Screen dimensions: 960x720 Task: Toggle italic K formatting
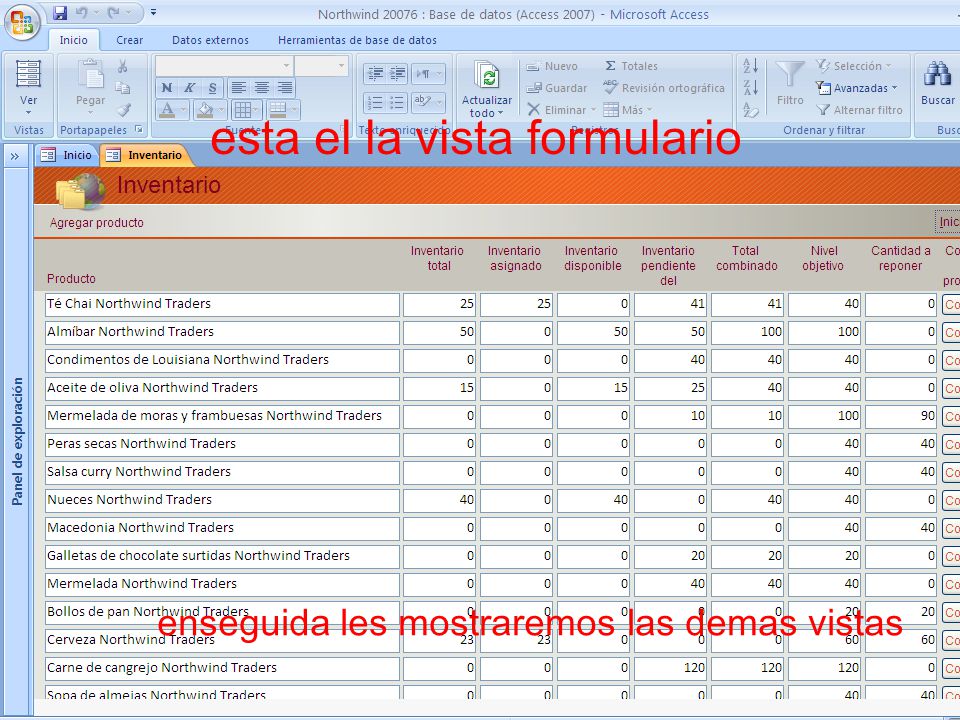pos(190,88)
